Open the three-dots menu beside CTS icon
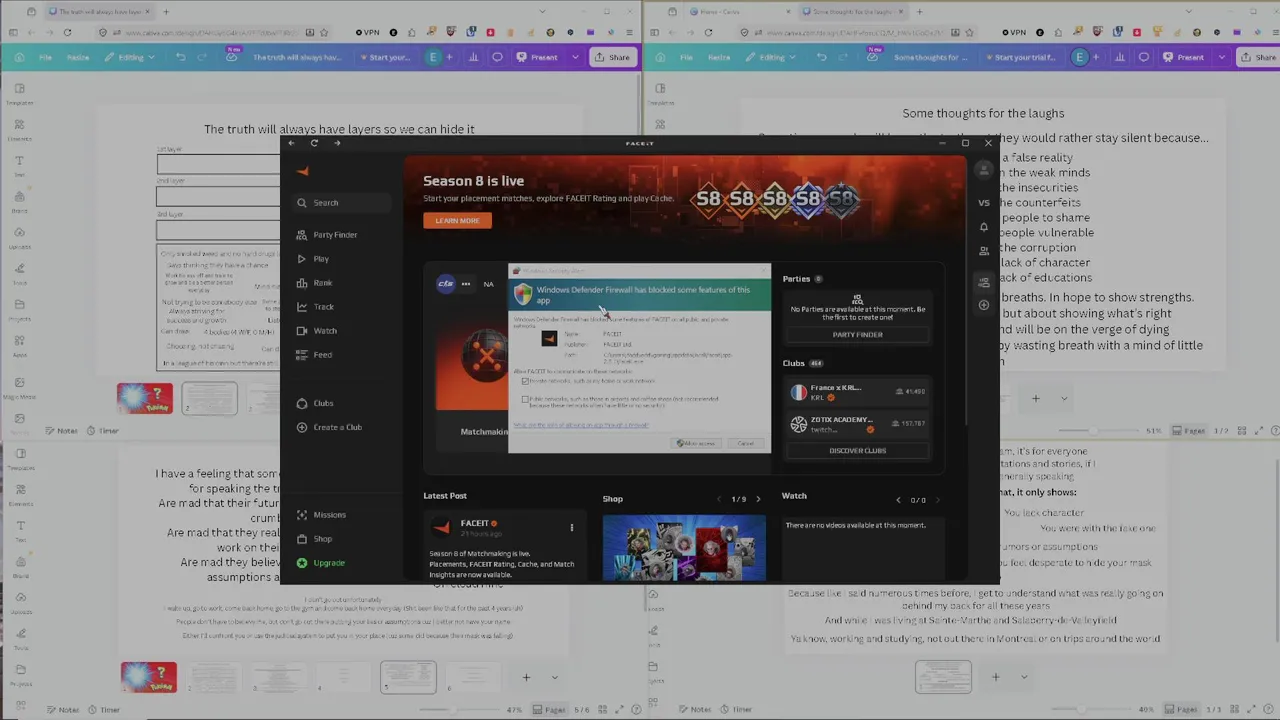 click(466, 284)
